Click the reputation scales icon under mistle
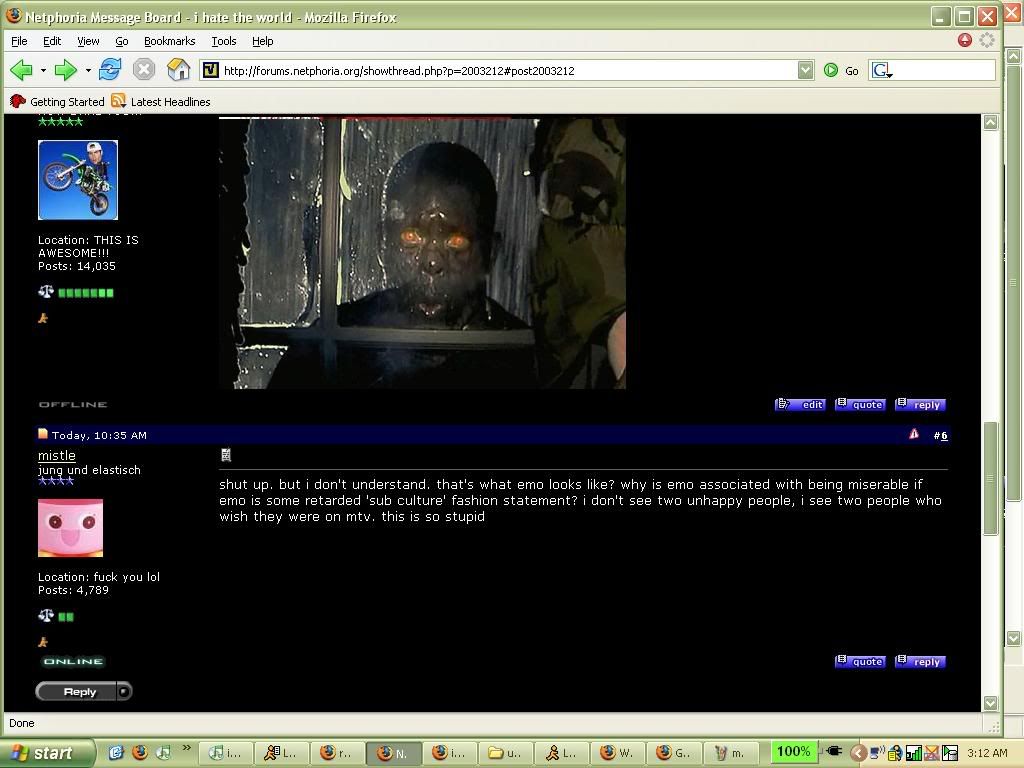Image resolution: width=1024 pixels, height=768 pixels. [x=45, y=616]
